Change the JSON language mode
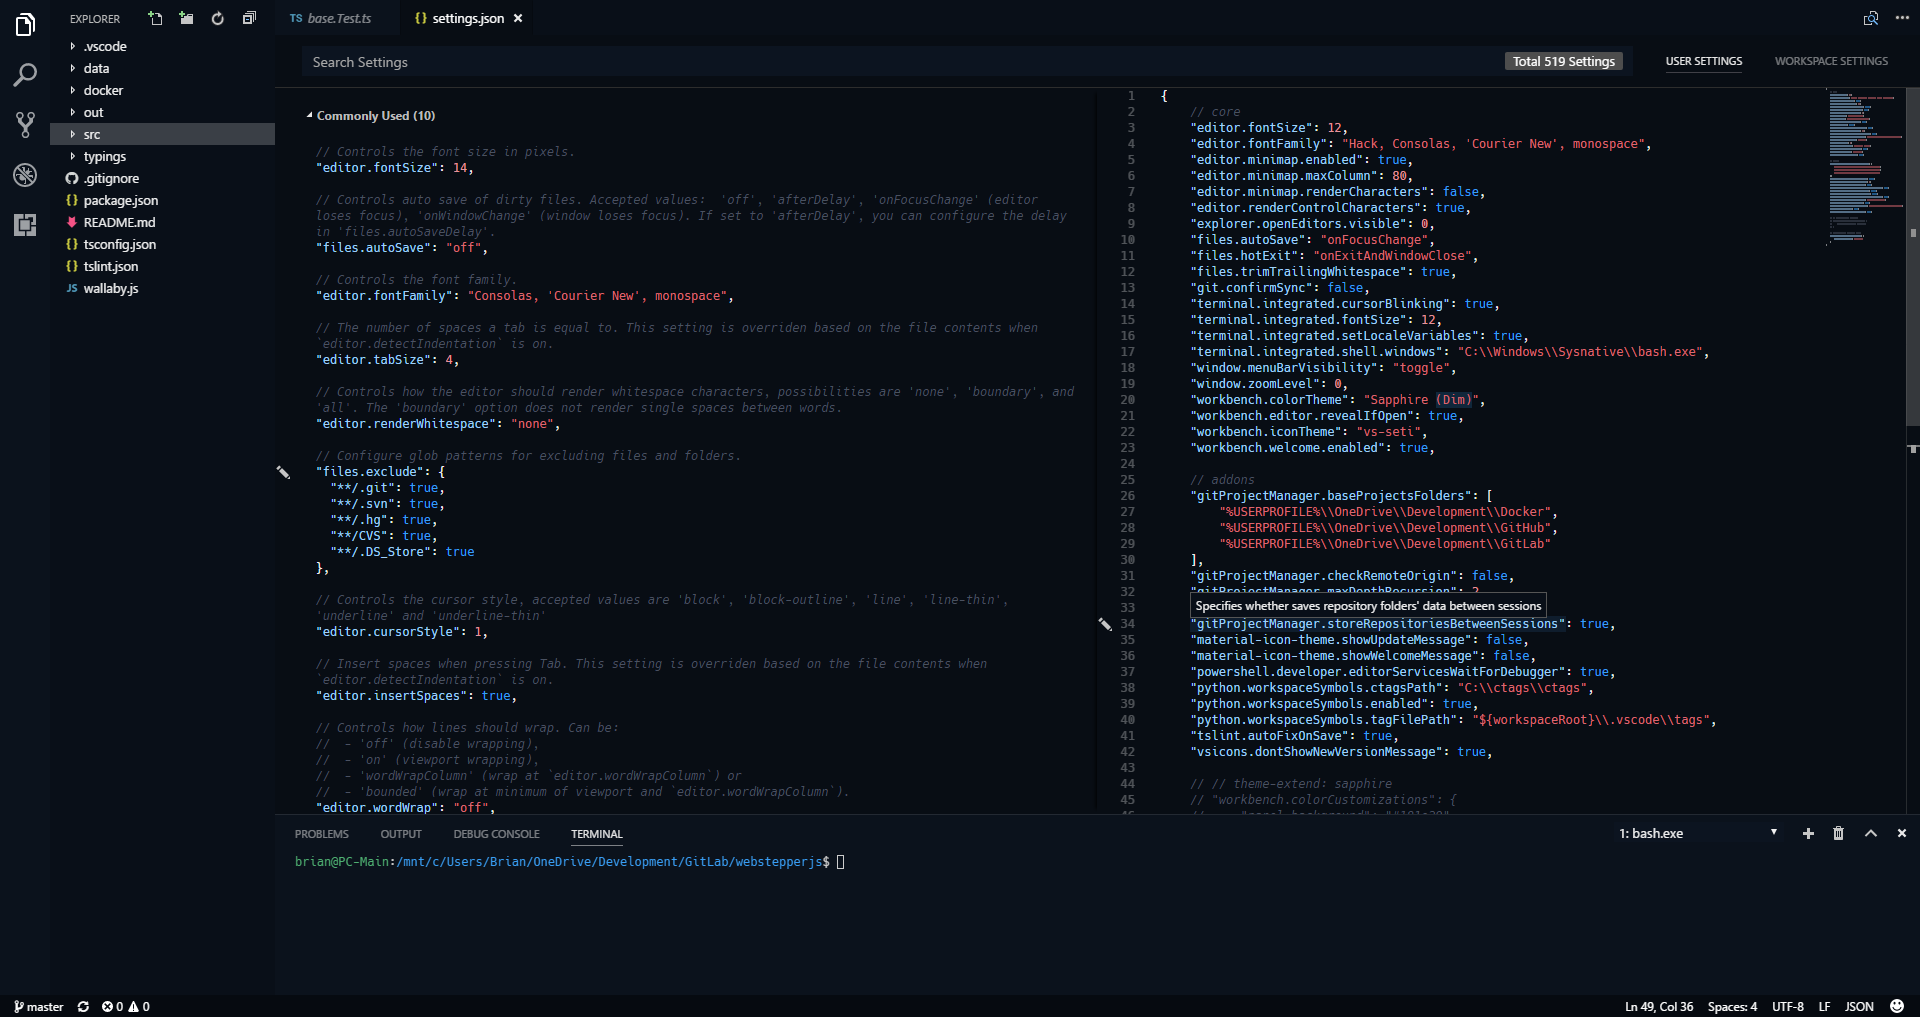 tap(1859, 1007)
